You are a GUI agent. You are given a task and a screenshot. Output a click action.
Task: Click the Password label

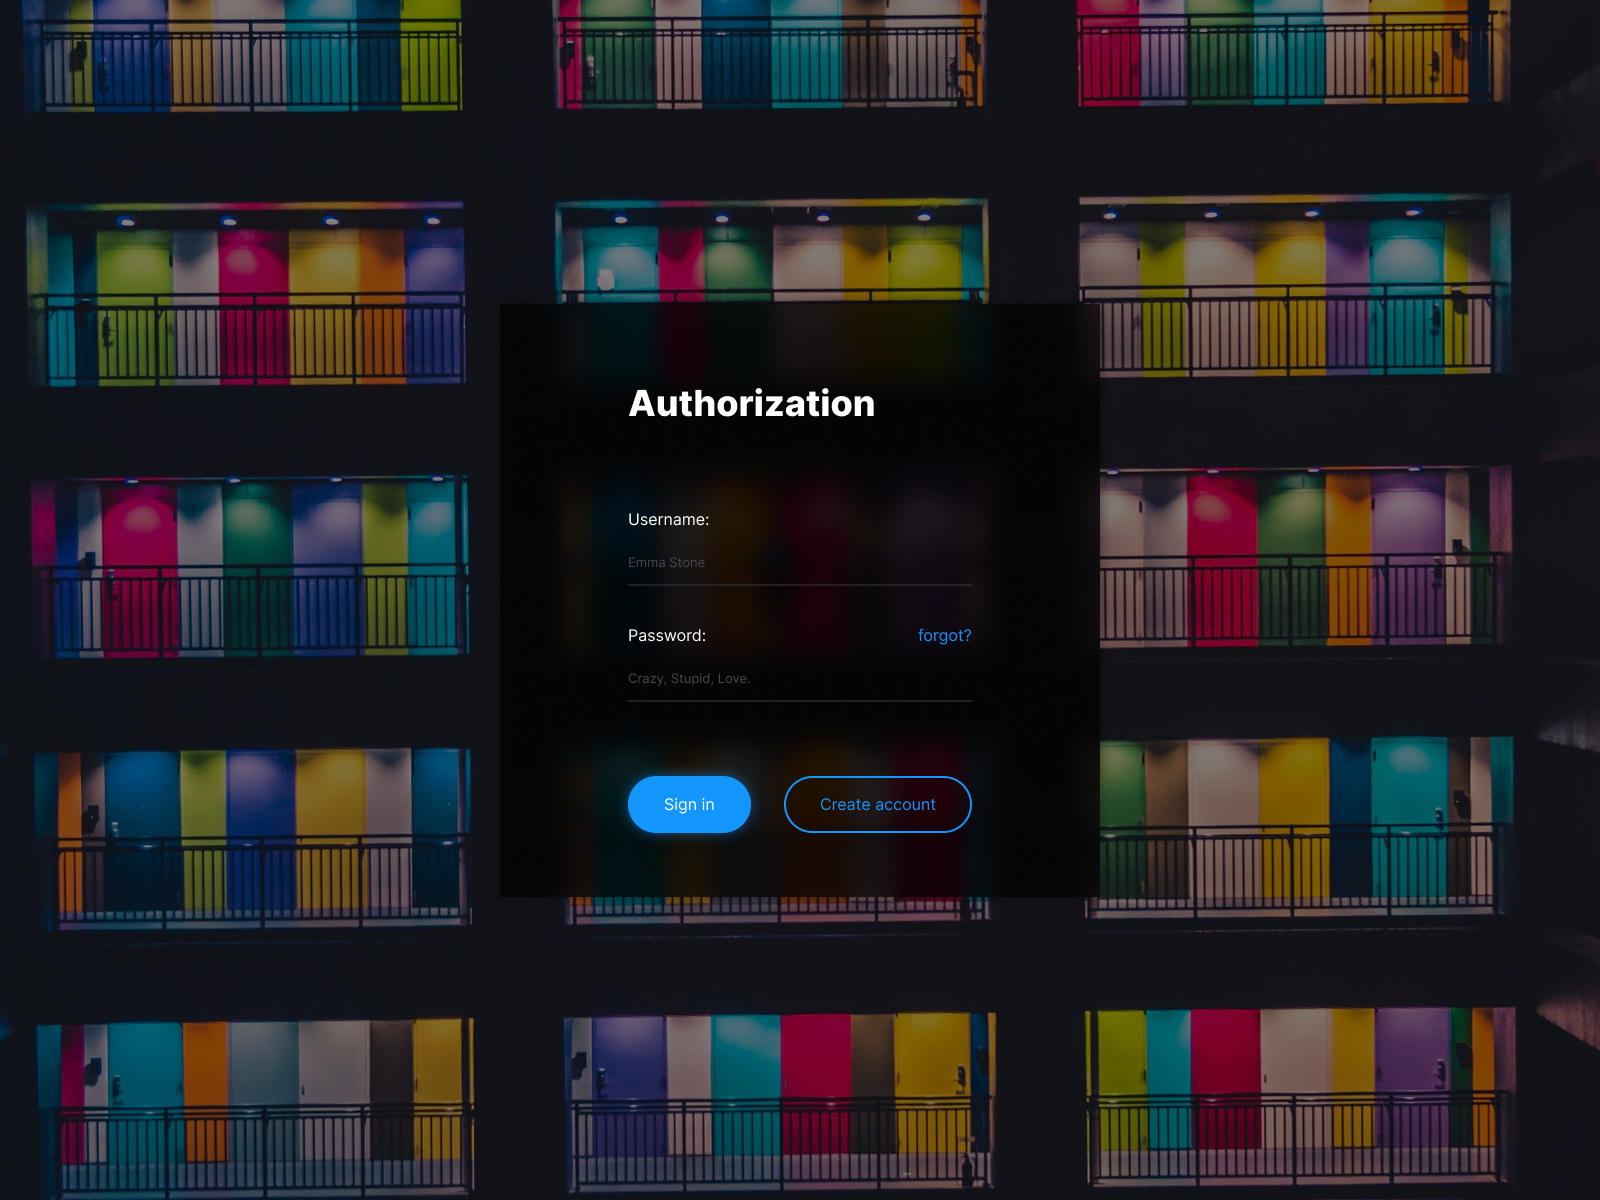[666, 635]
